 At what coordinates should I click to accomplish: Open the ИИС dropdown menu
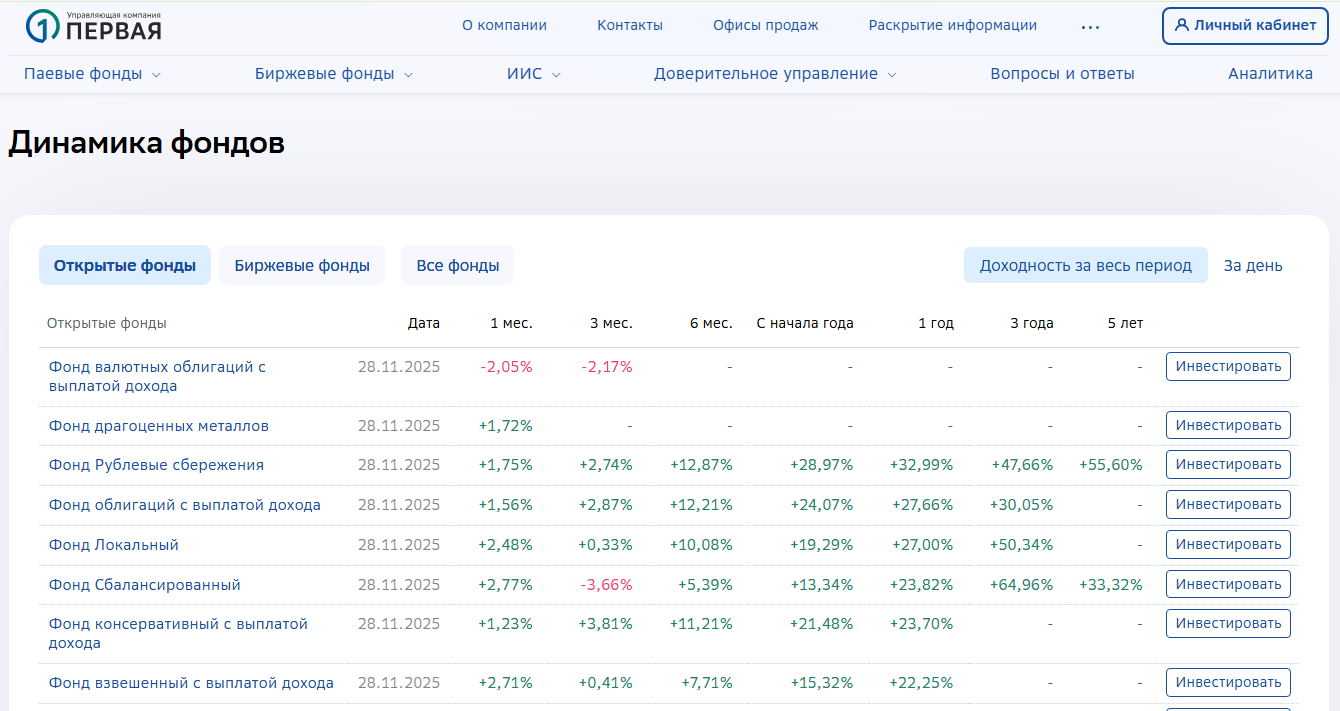[x=556, y=75]
